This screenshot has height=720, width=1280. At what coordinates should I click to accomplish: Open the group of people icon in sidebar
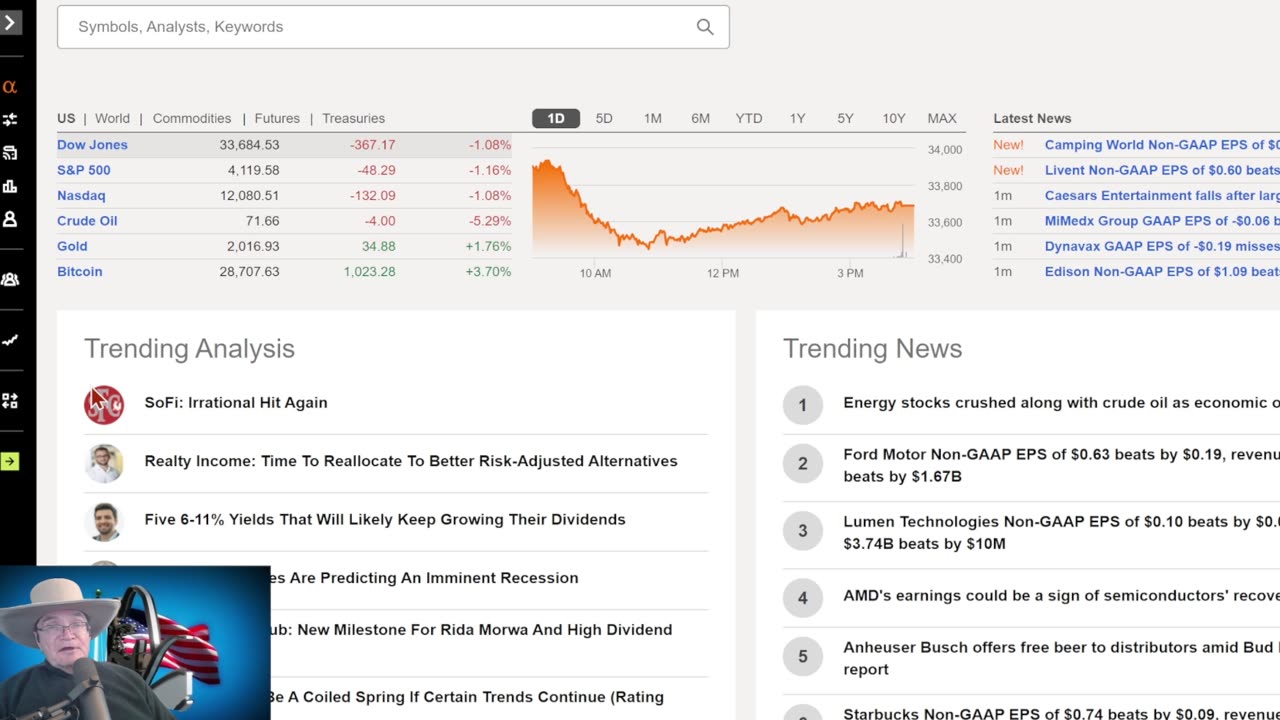(x=10, y=280)
